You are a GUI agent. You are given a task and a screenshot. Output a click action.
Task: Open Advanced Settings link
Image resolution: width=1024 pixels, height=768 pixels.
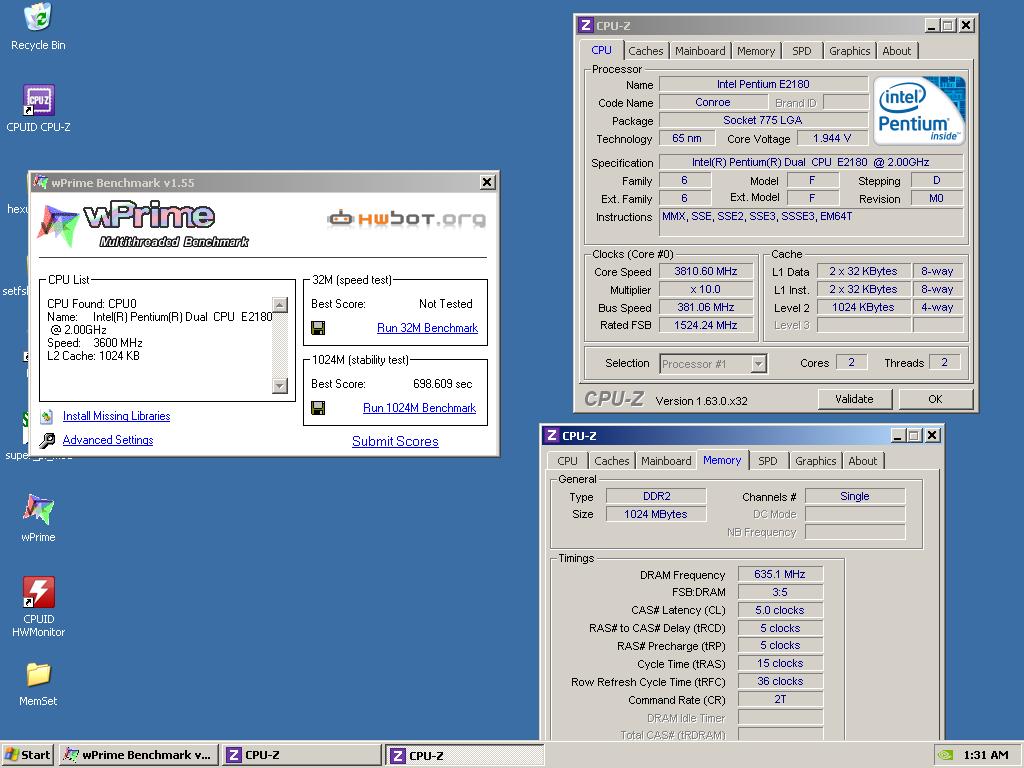click(x=108, y=440)
